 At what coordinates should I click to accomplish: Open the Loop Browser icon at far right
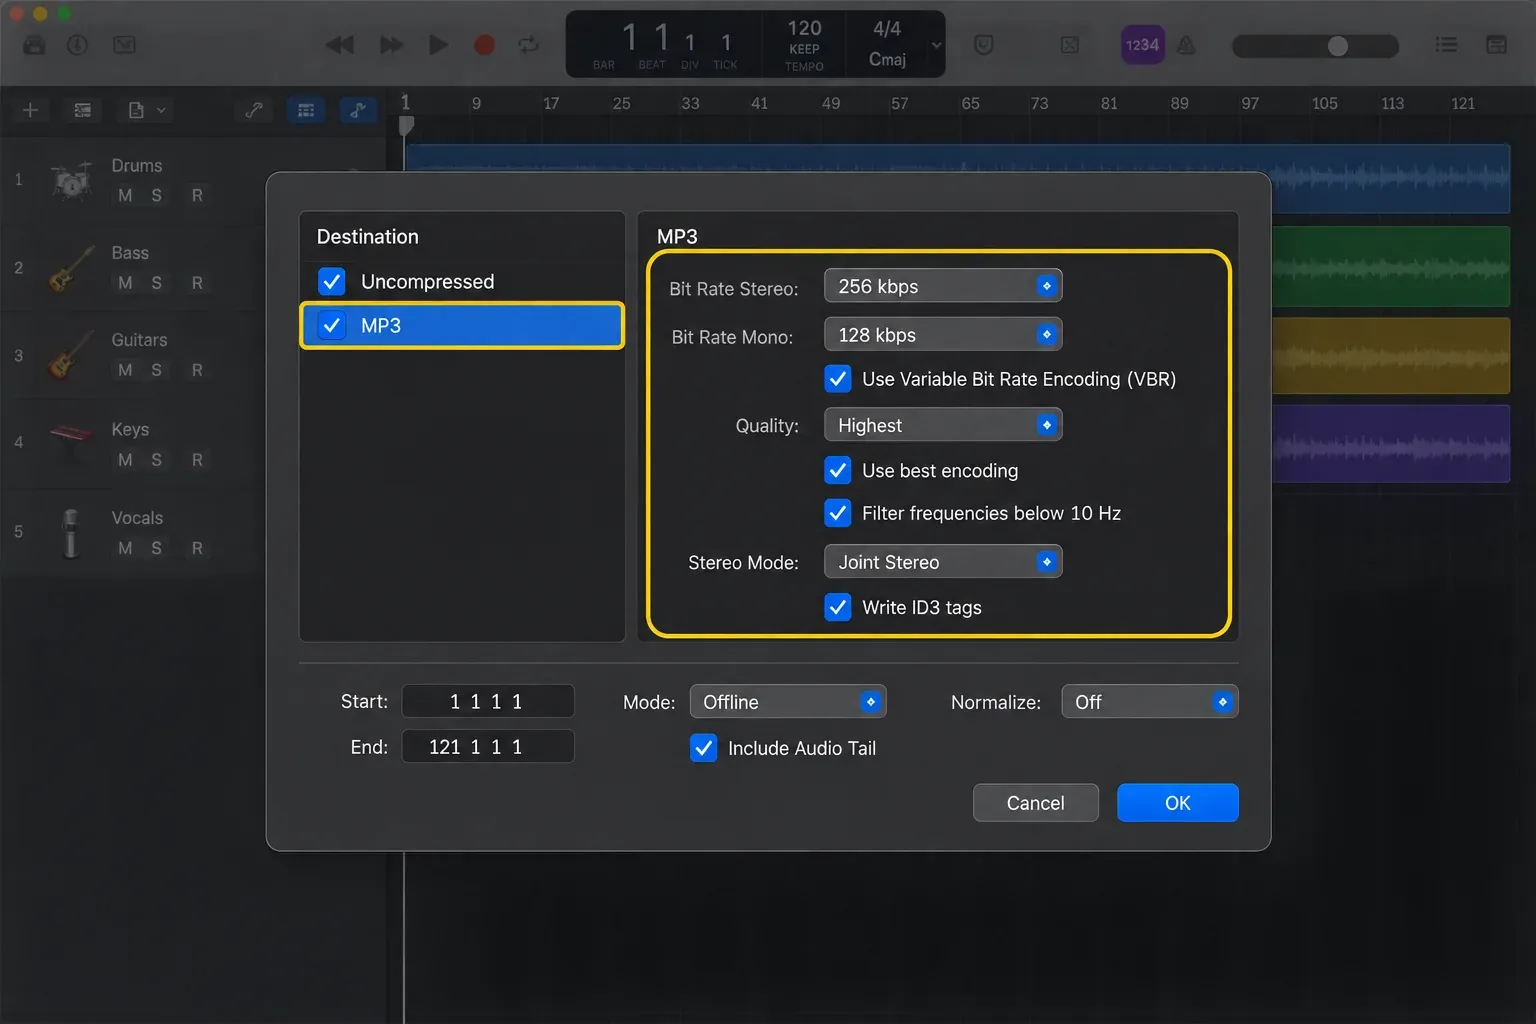click(x=1497, y=45)
